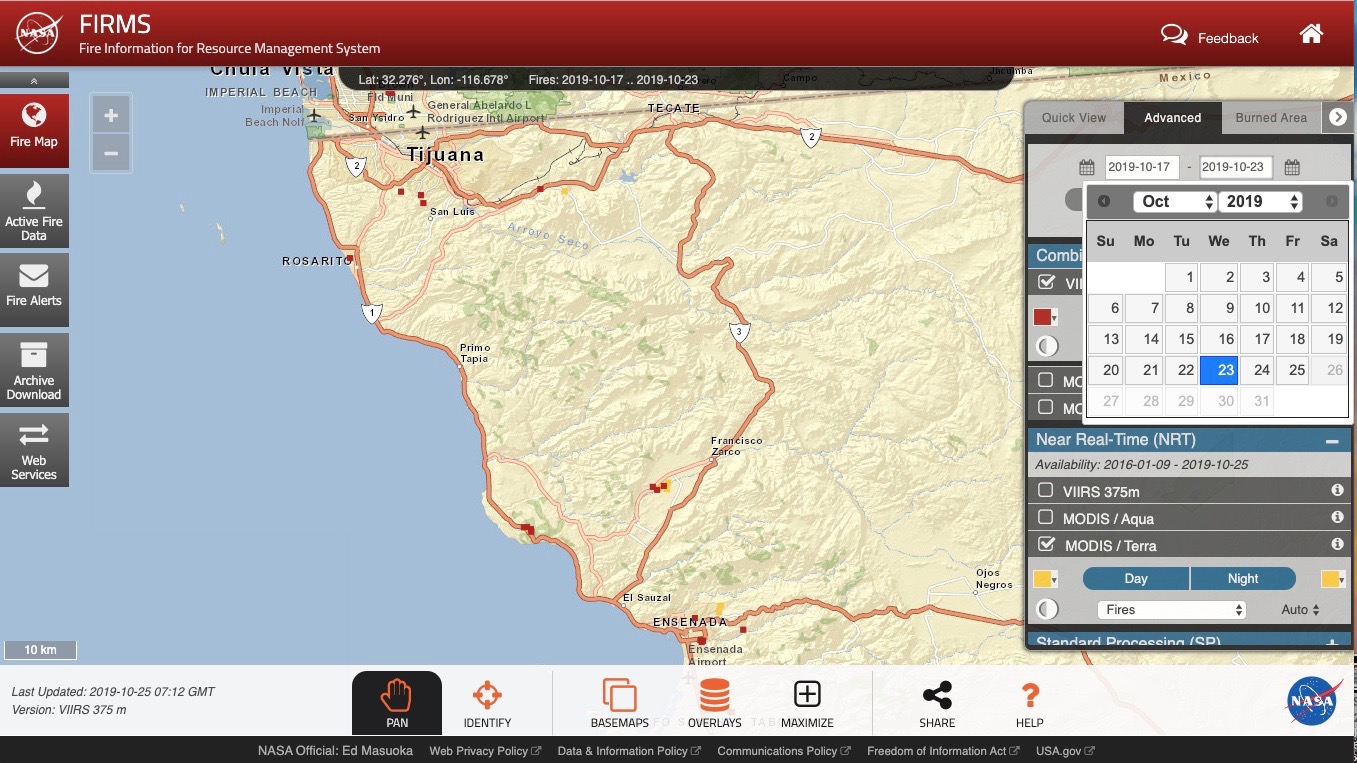Click the NASA logo in header

[40, 33]
